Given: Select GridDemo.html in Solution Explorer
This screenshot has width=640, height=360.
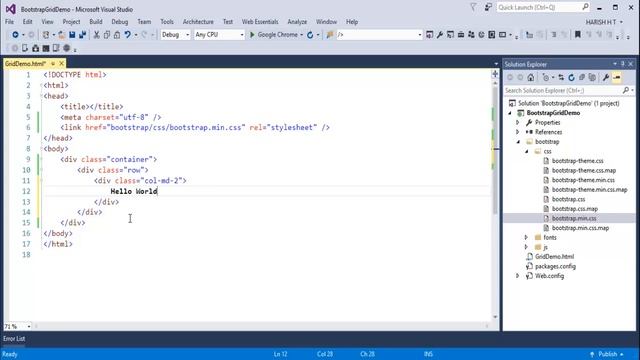Looking at the screenshot, I should [554, 257].
